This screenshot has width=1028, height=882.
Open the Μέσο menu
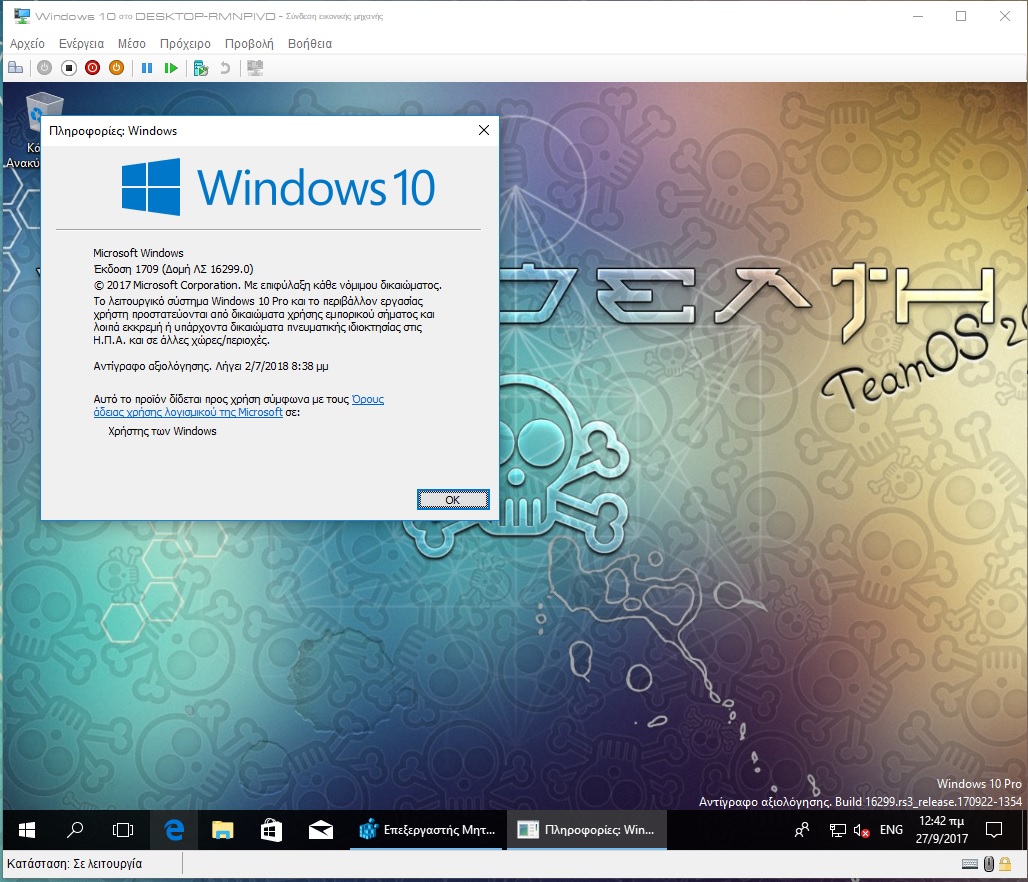tap(132, 43)
